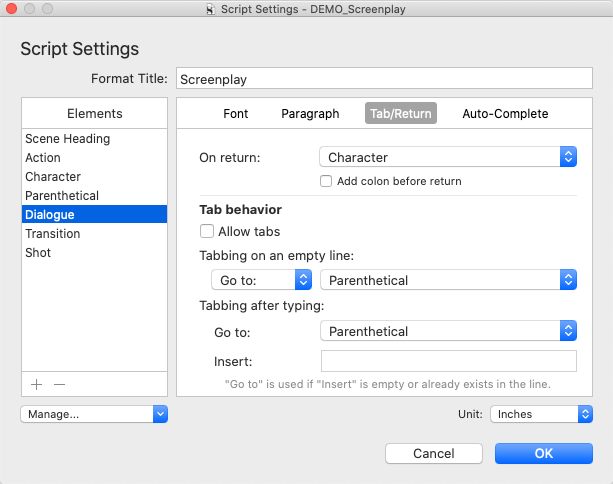Switch to the Paragraph tab

(x=310, y=114)
